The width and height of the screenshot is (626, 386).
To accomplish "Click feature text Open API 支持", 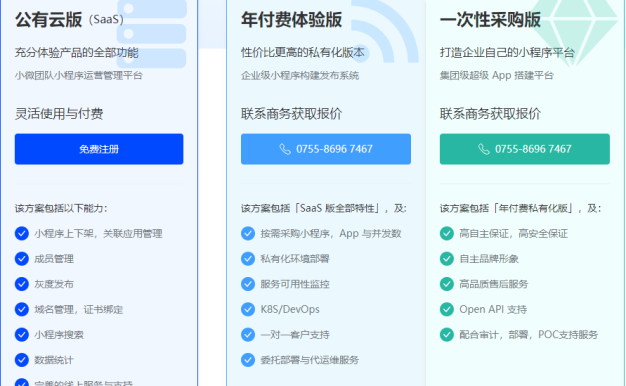I will click(x=493, y=309).
